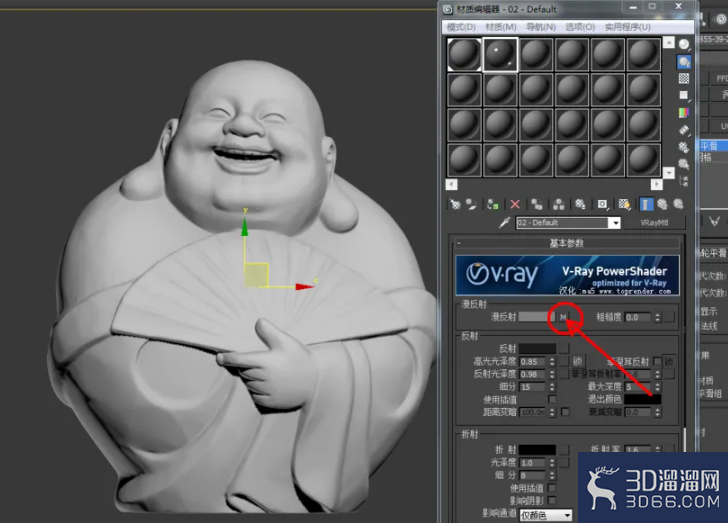Viewport: 728px width, 523px height.
Task: Click the Select by Material icon
Action: pos(684,164)
